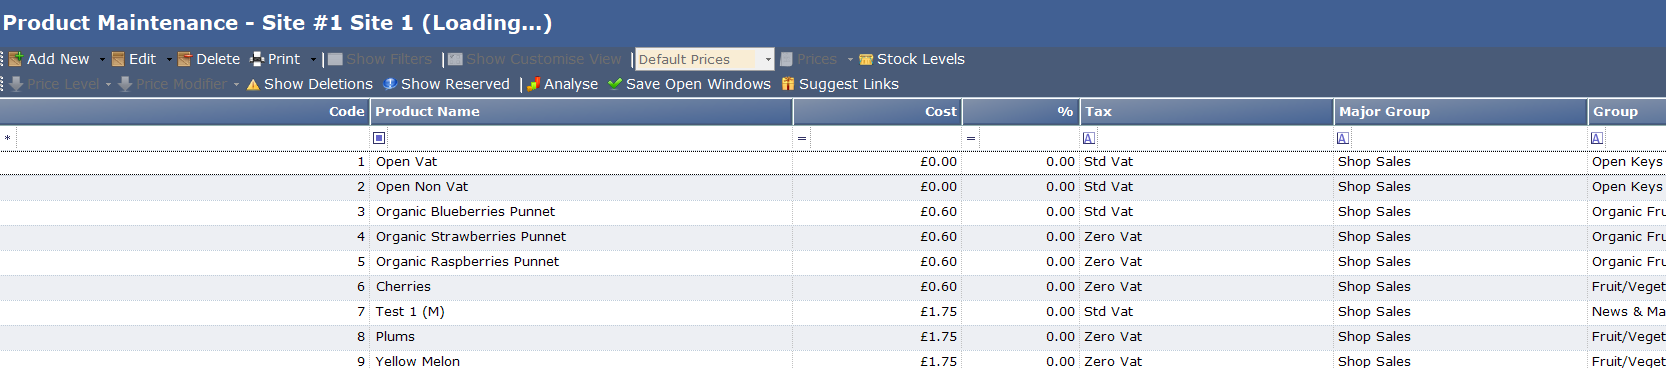Click the Show Reserved icon
The image size is (1666, 368).
tap(390, 84)
